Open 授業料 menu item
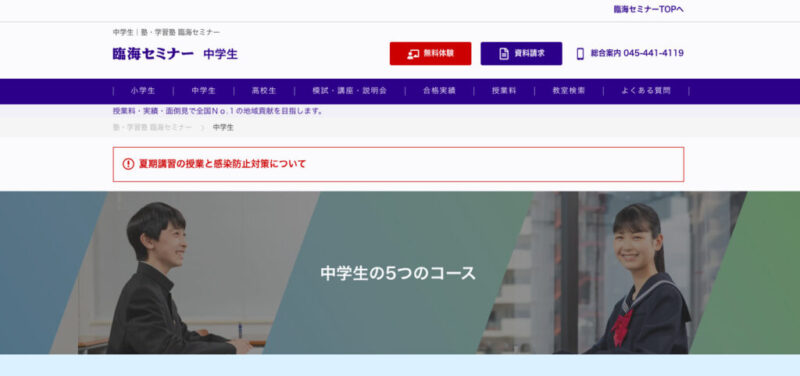 504,91
